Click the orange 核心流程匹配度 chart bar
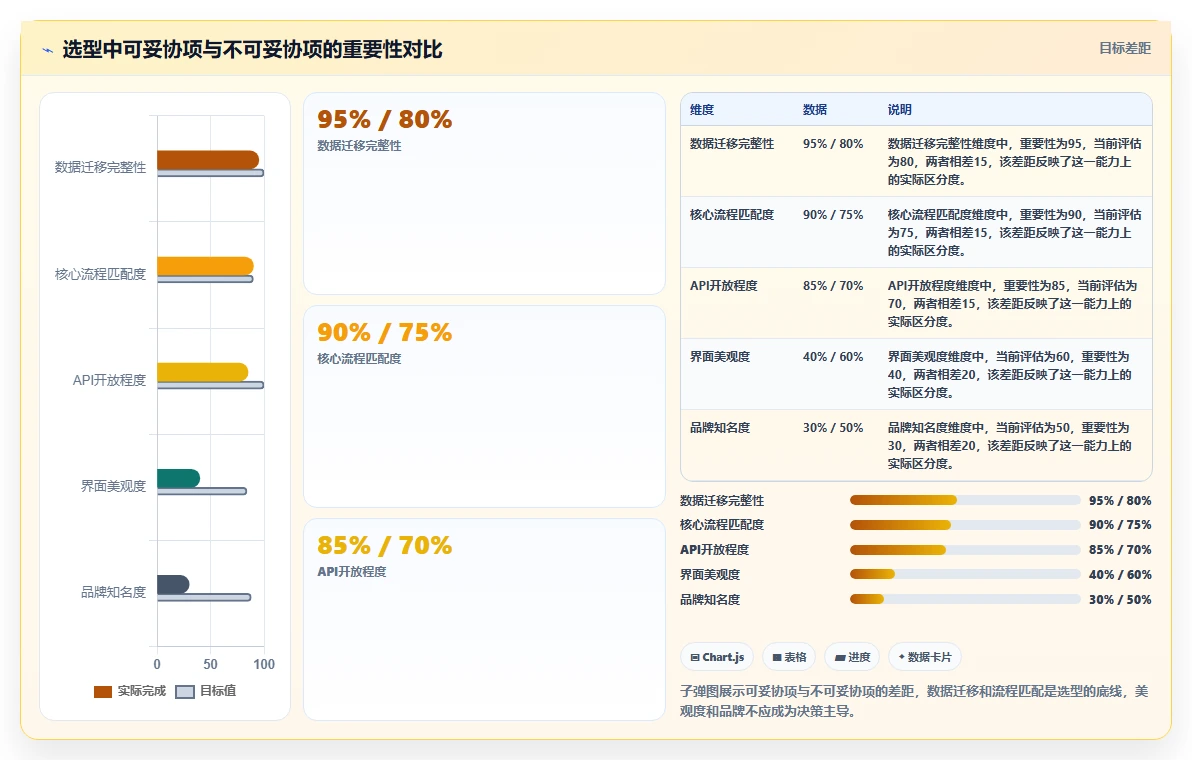 (x=205, y=266)
